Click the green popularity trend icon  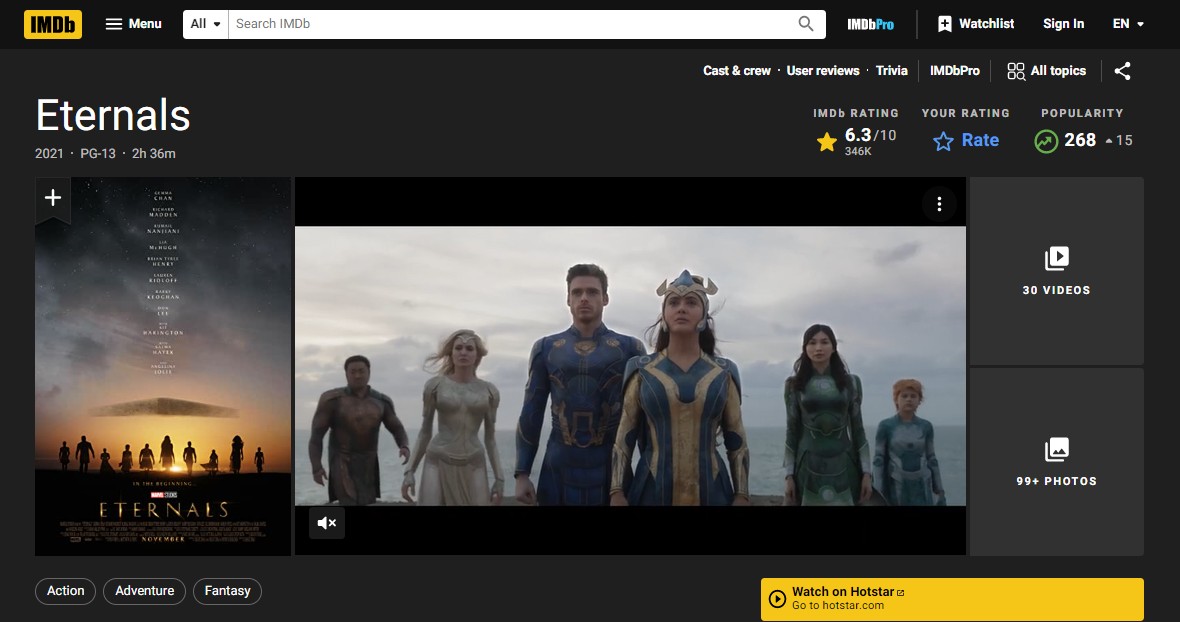[x=1046, y=141]
